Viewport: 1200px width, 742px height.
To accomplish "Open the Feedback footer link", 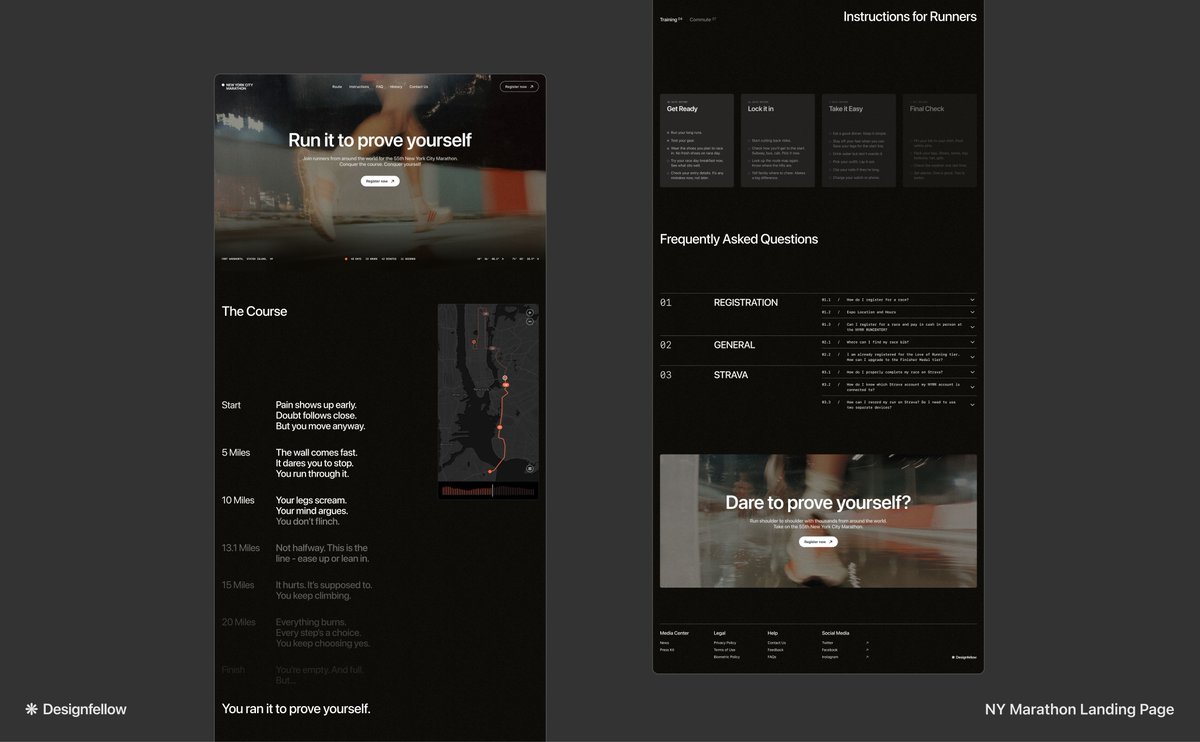I will [776, 650].
